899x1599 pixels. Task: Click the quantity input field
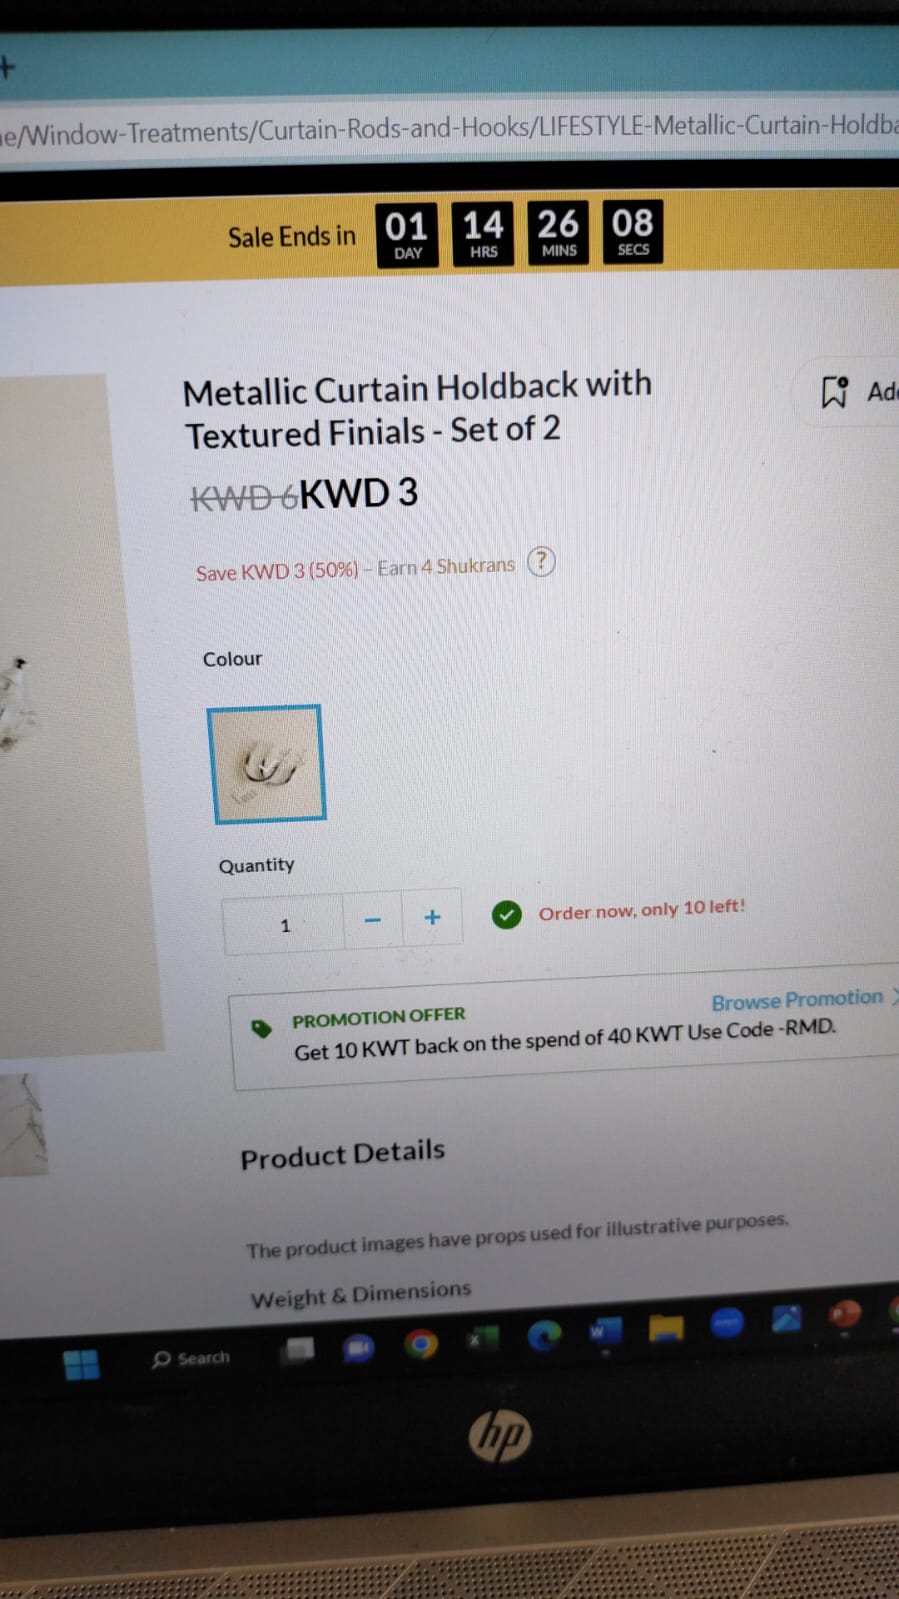[x=284, y=925]
